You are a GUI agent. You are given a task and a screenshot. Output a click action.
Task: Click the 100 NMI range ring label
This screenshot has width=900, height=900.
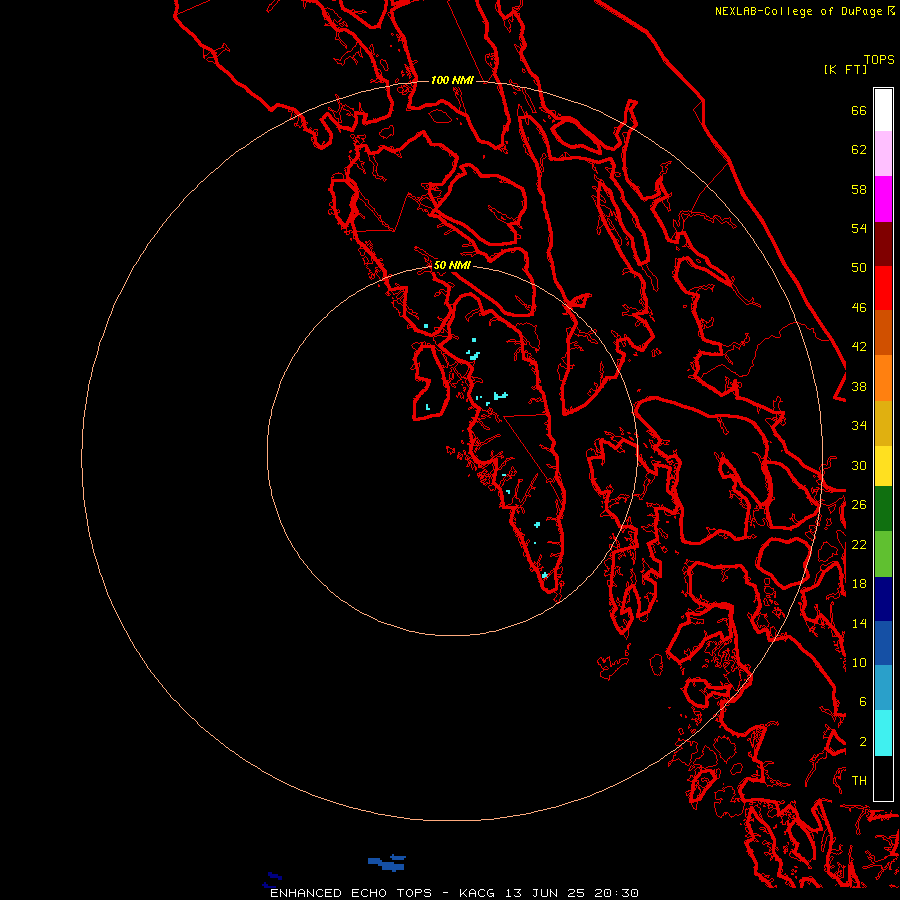[x=452, y=80]
